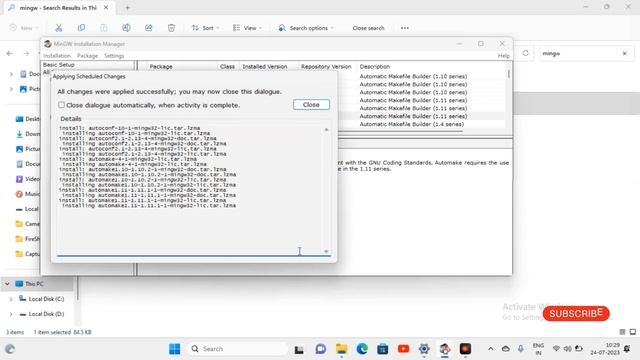This screenshot has height=360, width=640.
Task: Click Repository Version column header
Action: [326, 66]
